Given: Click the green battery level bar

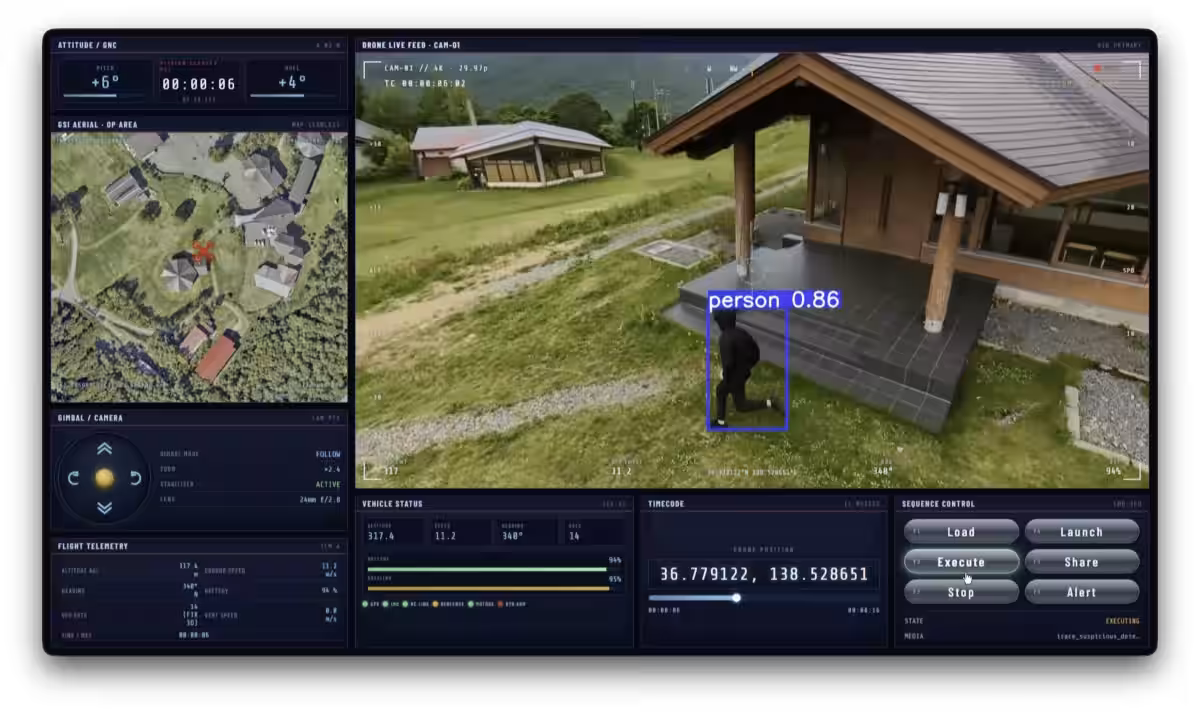Looking at the screenshot, I should (x=487, y=569).
